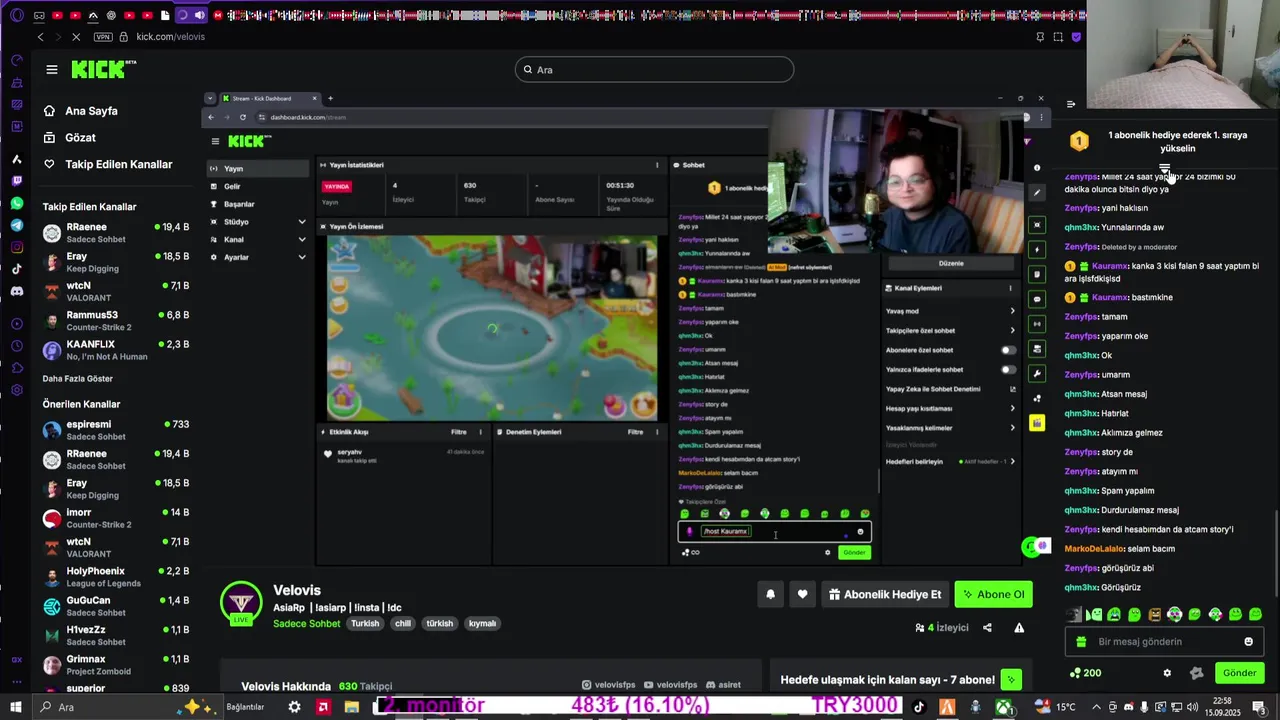Image resolution: width=1280 pixels, height=720 pixels.
Task: Open Opera sidebar settings gear
Action: (x=17, y=390)
